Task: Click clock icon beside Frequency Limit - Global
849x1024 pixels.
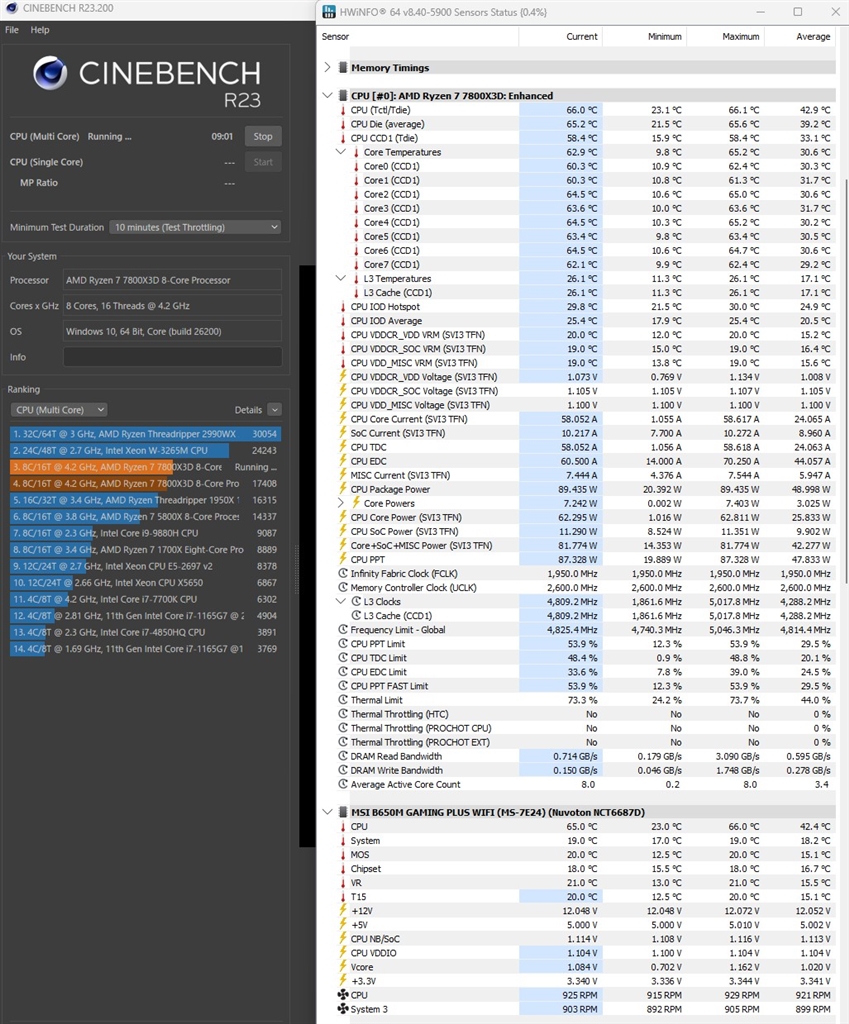Action: 343,630
